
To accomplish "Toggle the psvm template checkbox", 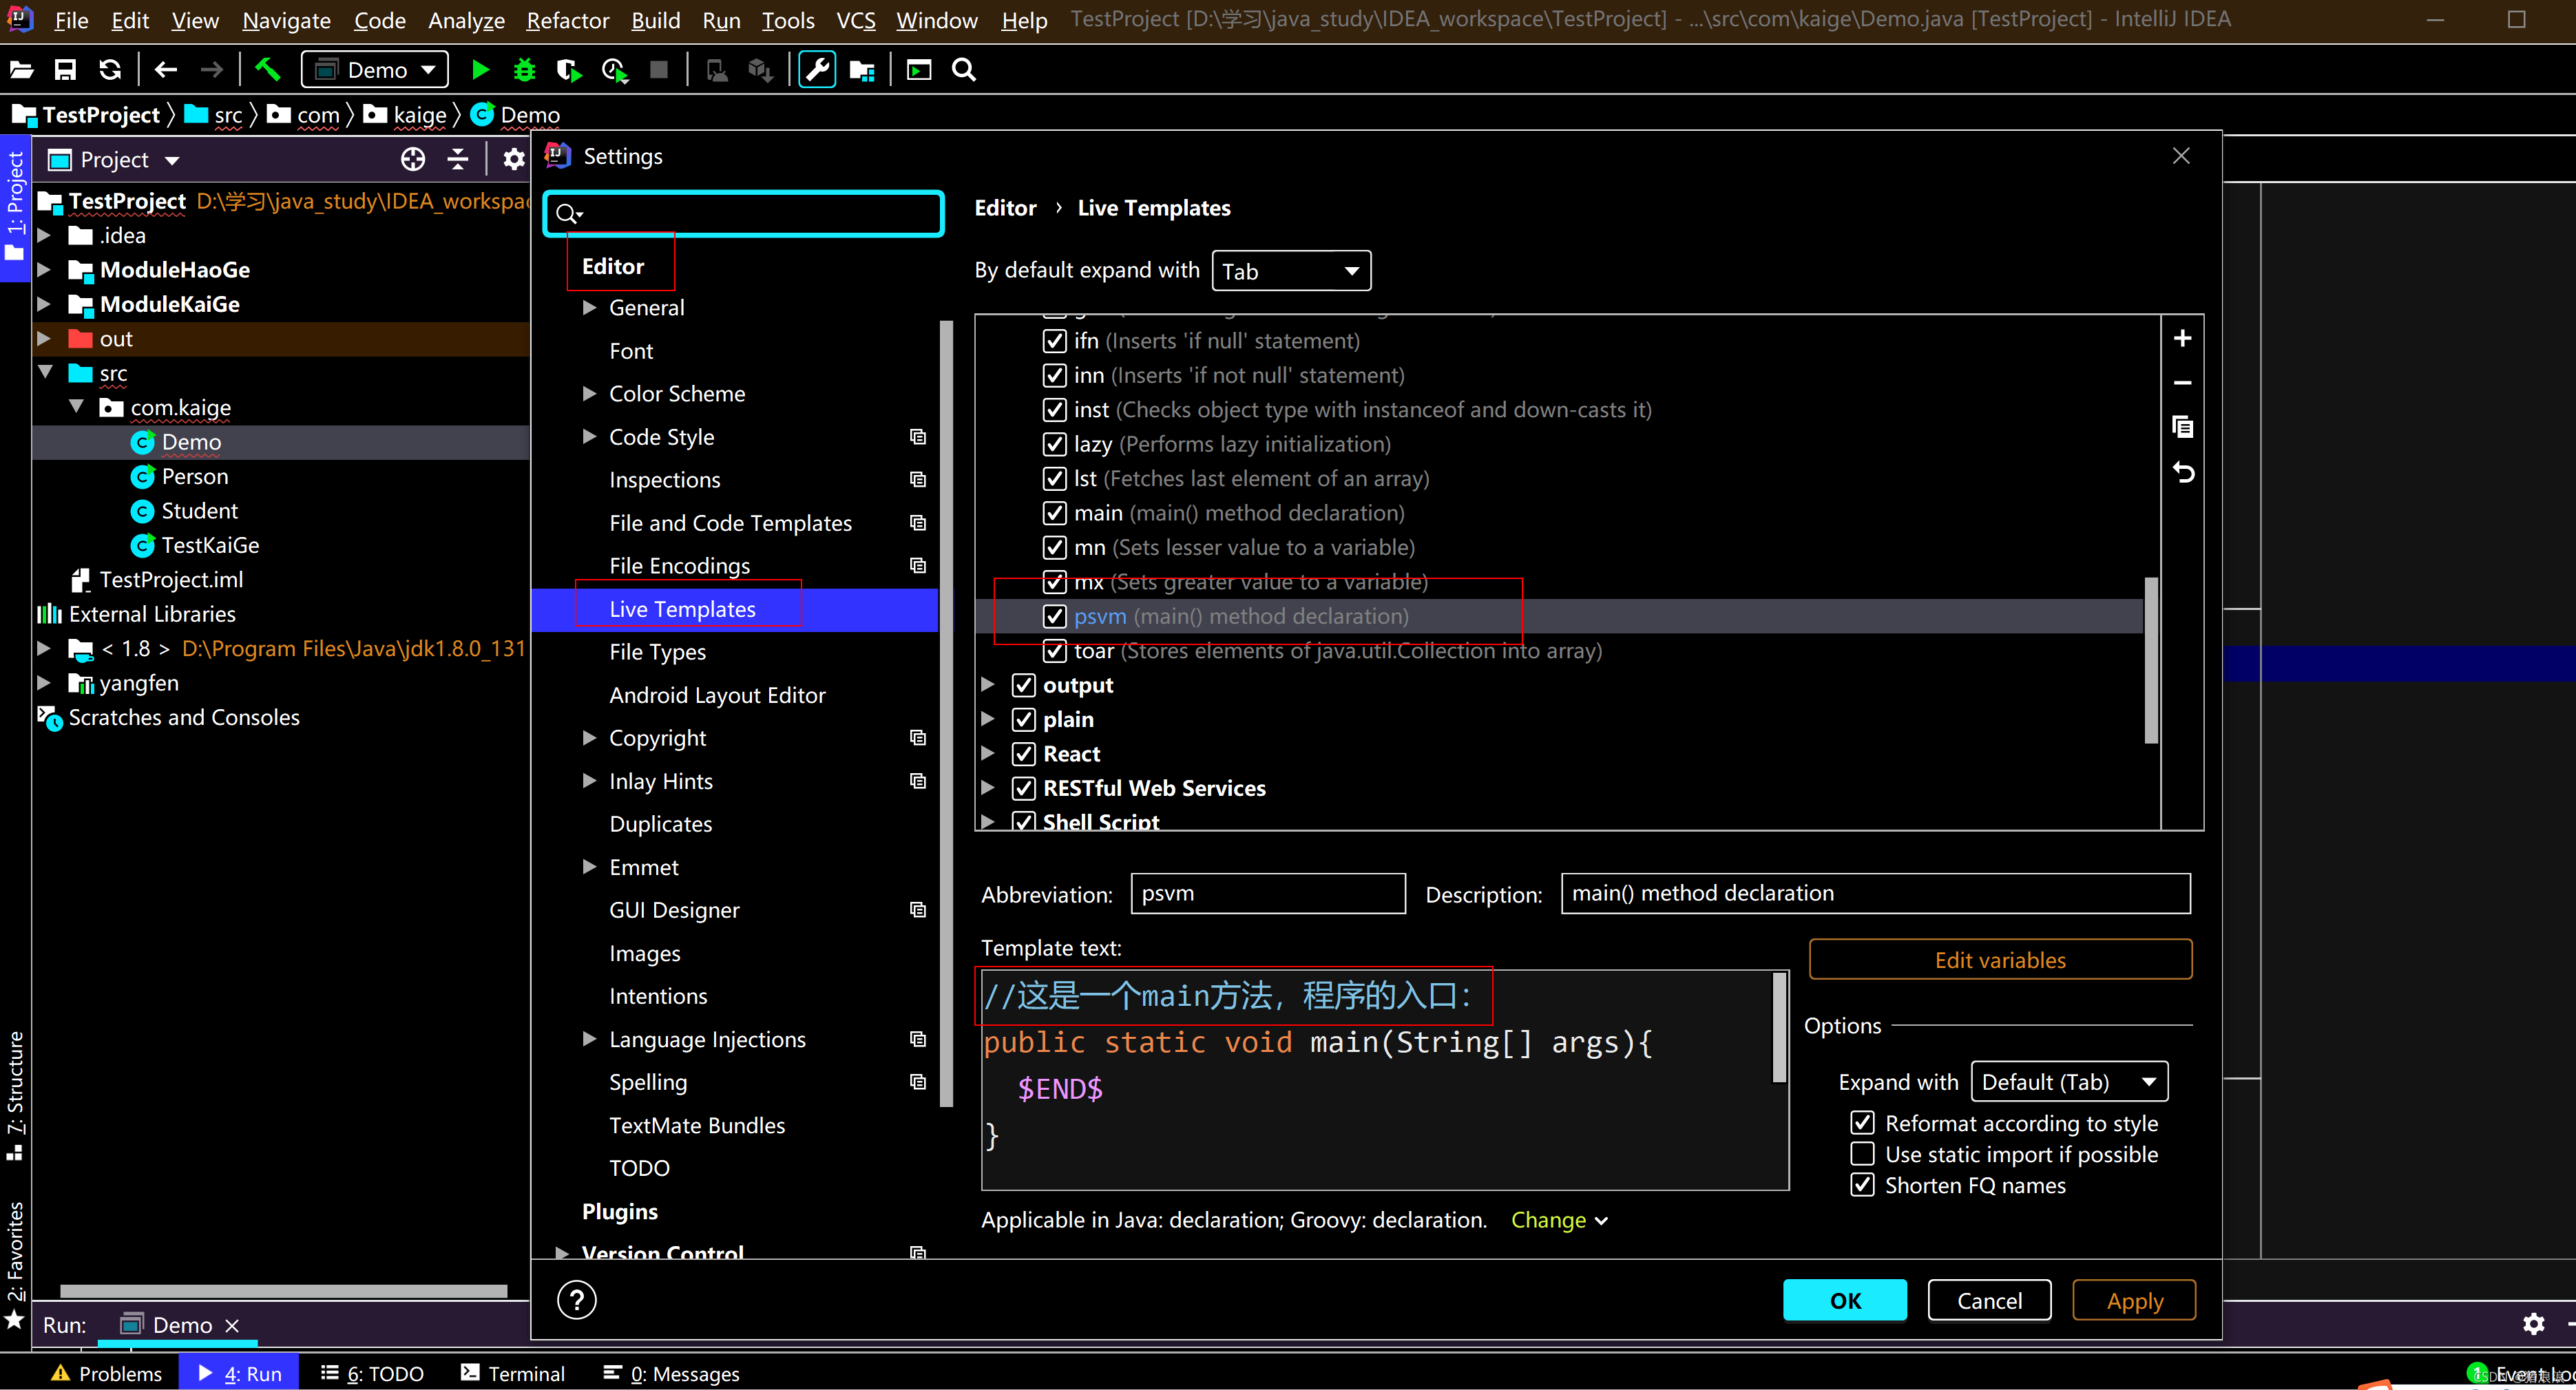I will pos(1054,616).
